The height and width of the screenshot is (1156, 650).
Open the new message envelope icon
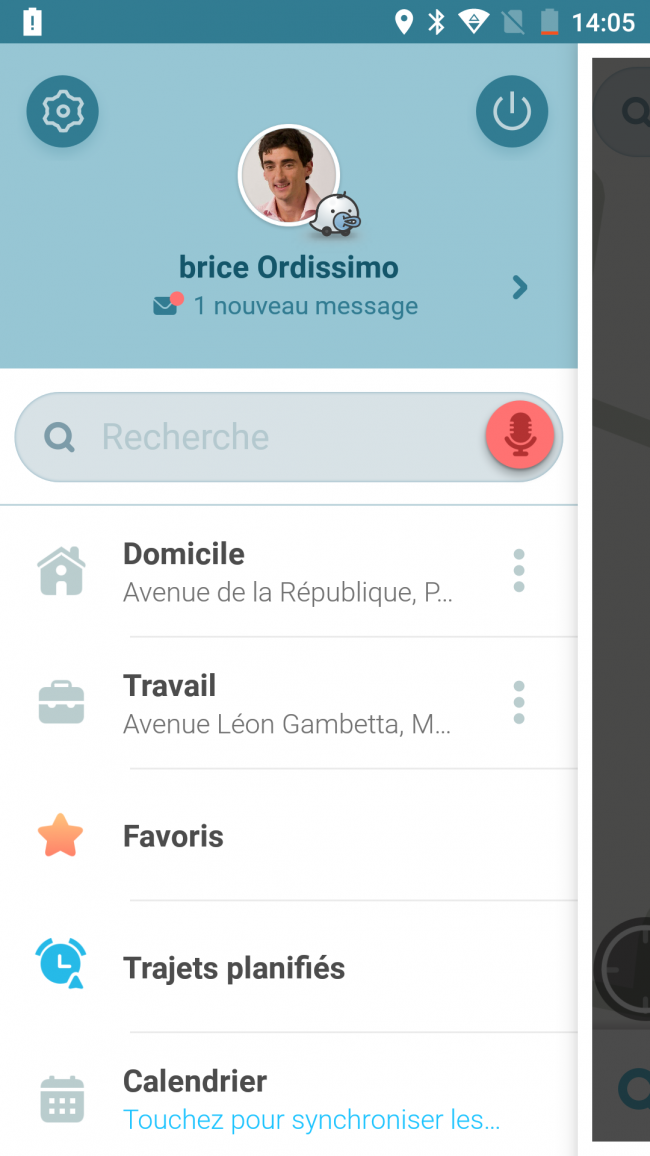click(x=168, y=304)
